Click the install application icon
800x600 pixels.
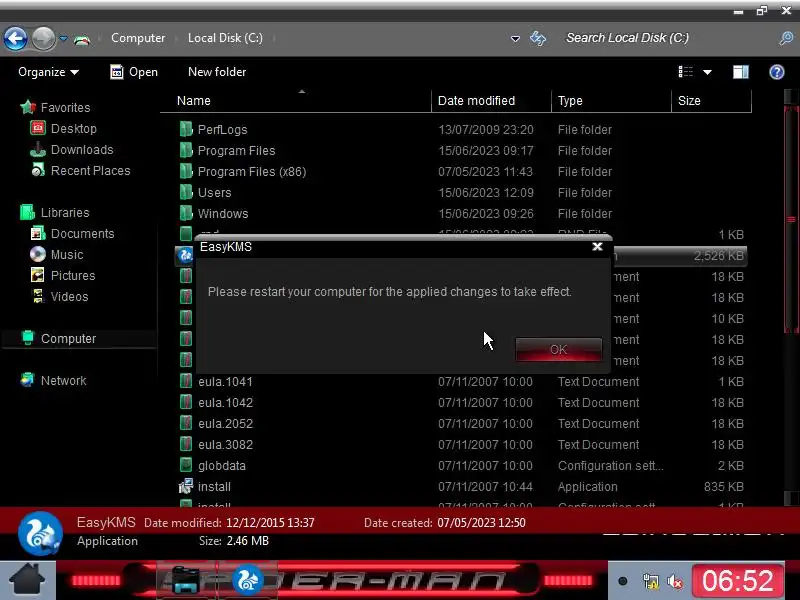coord(186,486)
